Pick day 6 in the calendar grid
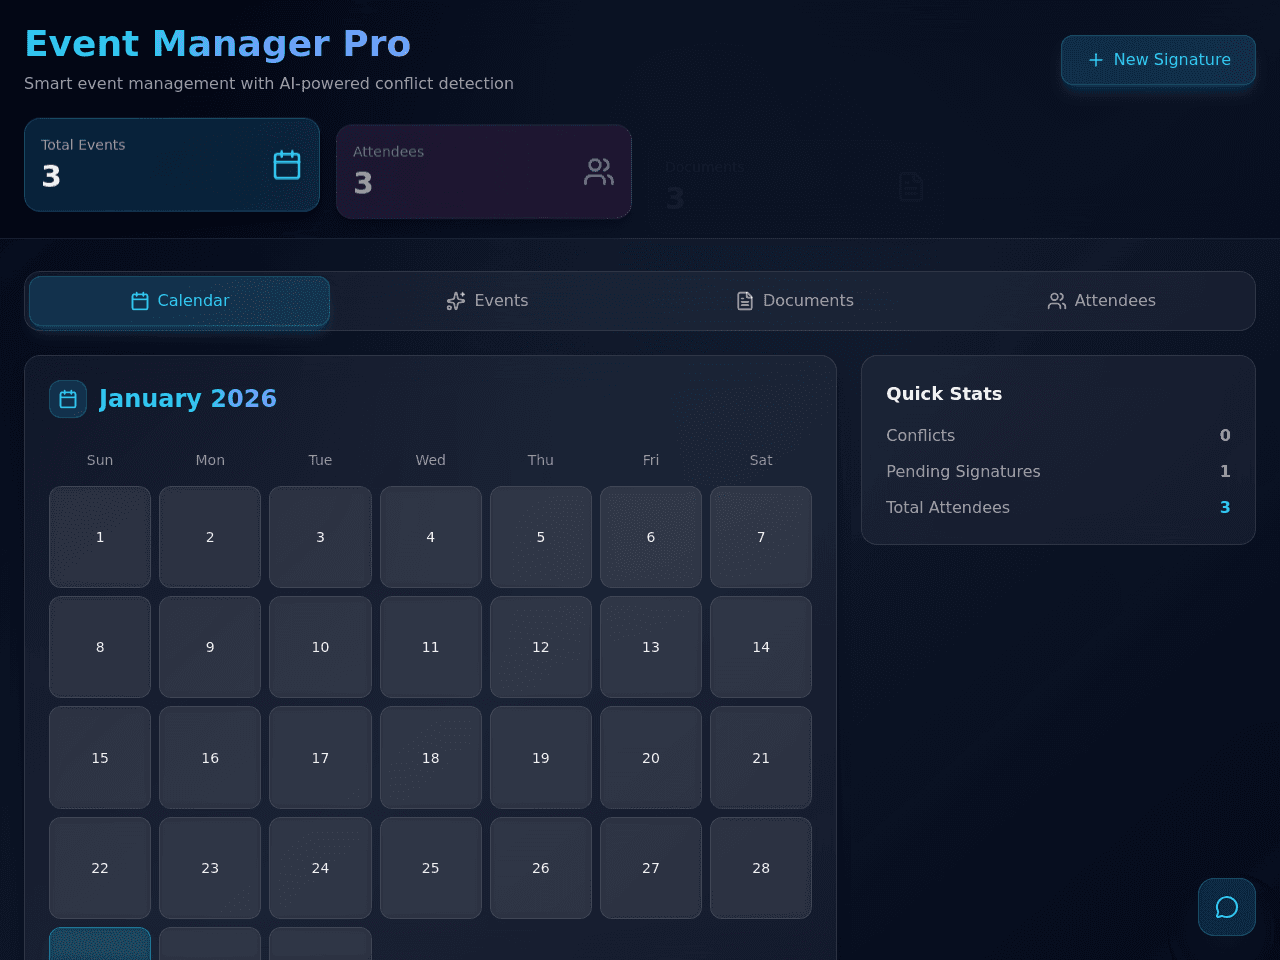 click(x=651, y=537)
